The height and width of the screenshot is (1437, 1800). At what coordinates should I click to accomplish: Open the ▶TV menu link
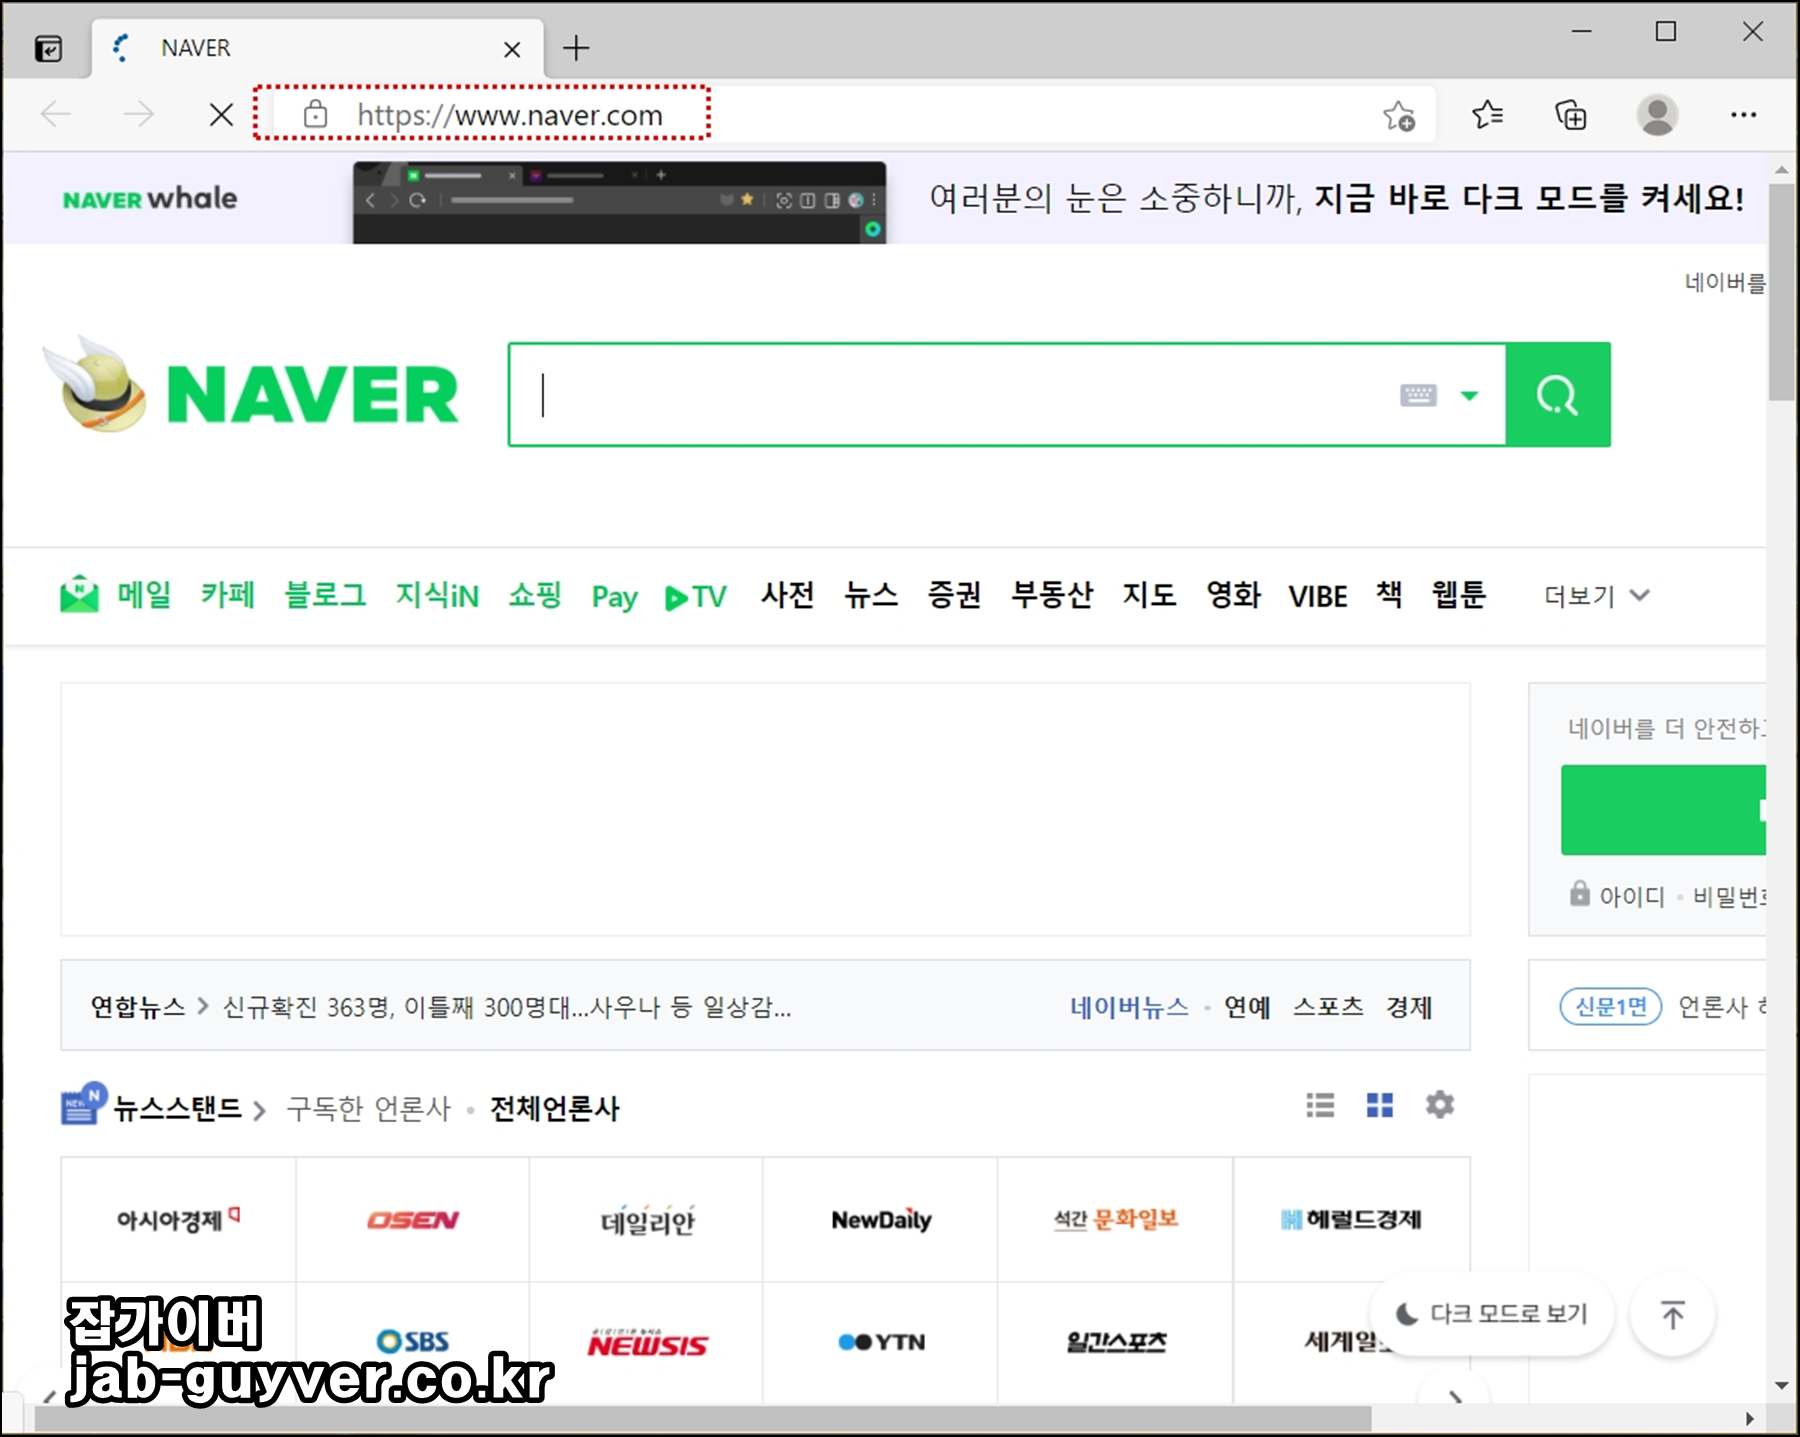696,597
